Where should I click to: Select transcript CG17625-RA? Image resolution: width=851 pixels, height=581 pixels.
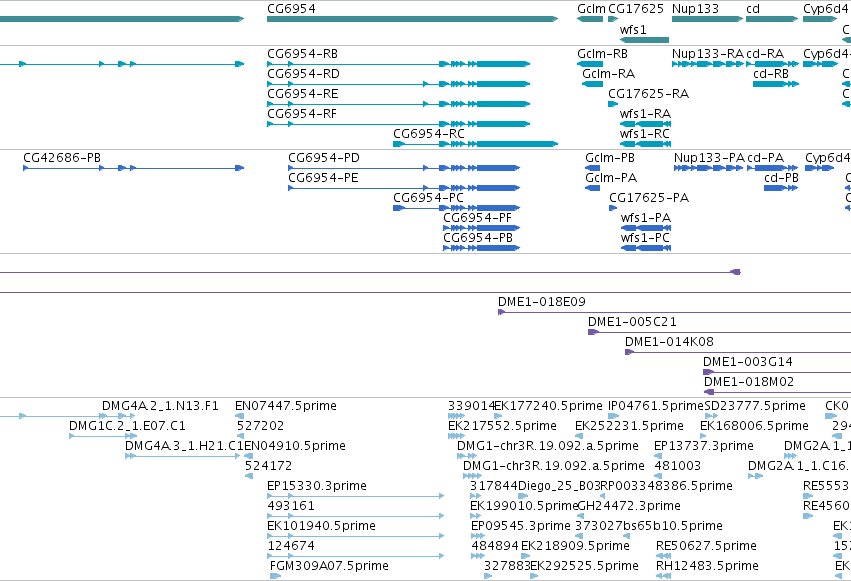tap(613, 104)
